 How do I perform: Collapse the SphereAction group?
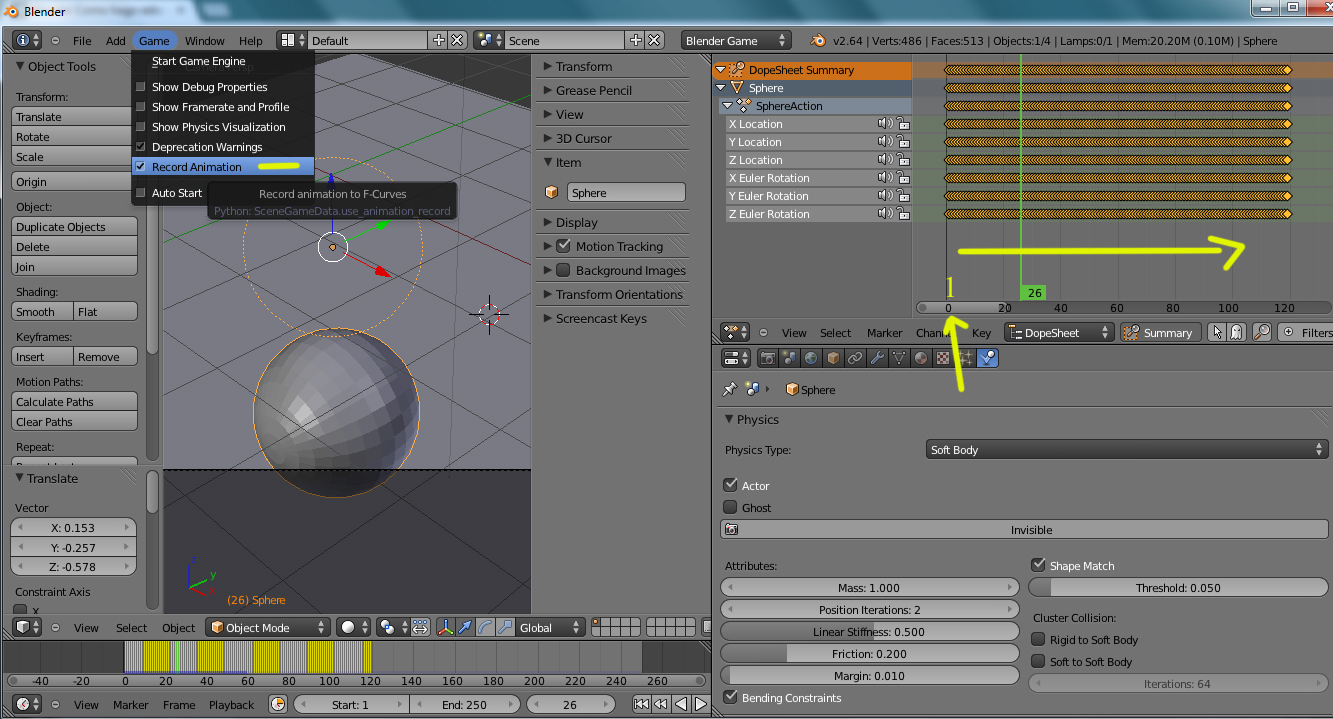click(x=727, y=105)
